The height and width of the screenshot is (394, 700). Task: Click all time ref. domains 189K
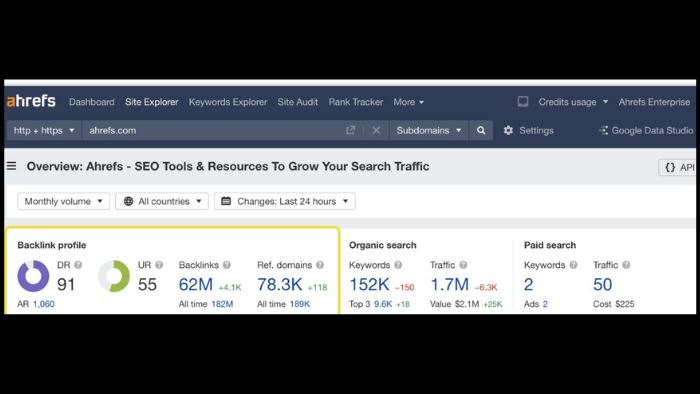300,304
